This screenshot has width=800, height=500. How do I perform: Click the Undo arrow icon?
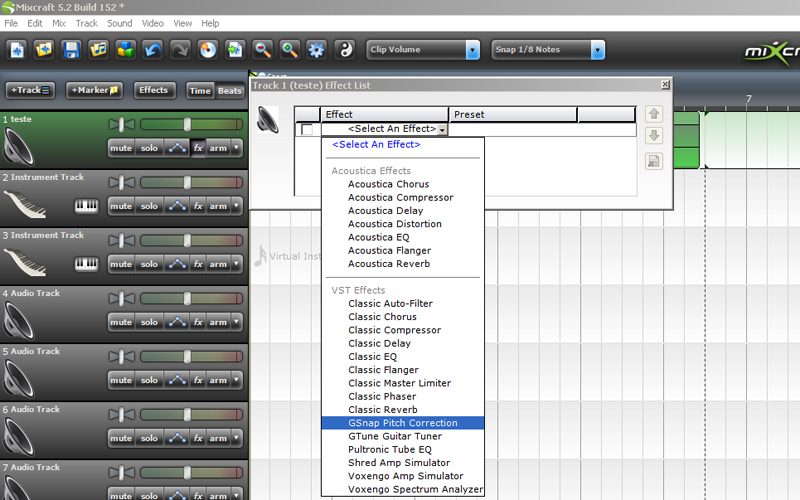(153, 50)
